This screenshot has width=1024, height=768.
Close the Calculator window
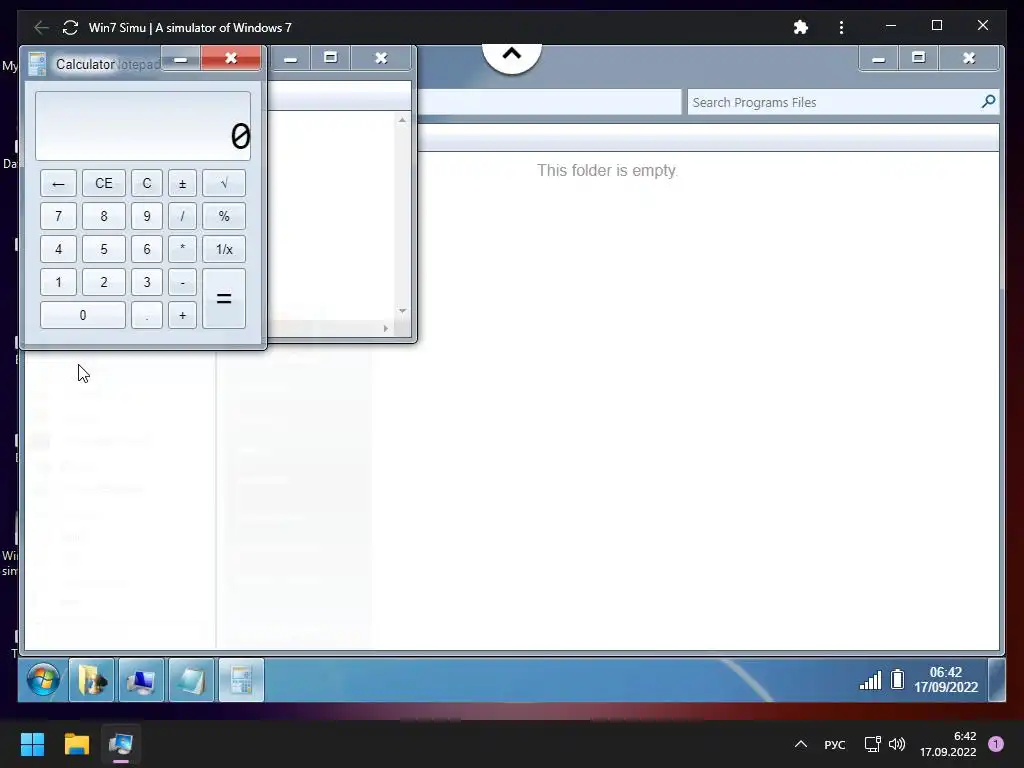(x=231, y=58)
